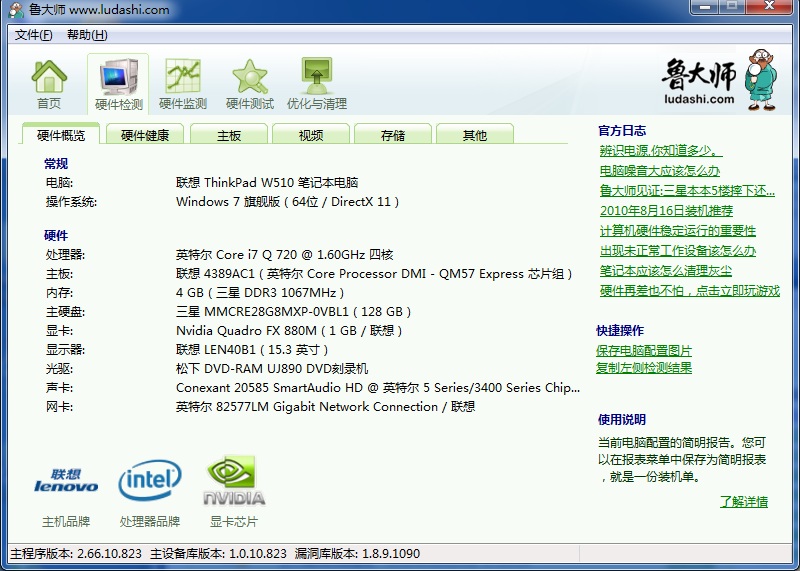
Task: Click the 操作系统: label
Action: coord(71,202)
